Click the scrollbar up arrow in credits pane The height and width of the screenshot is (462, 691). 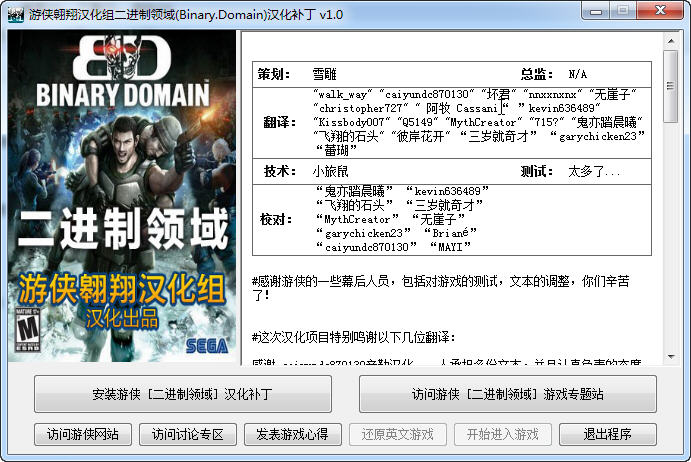pyautogui.click(x=671, y=41)
